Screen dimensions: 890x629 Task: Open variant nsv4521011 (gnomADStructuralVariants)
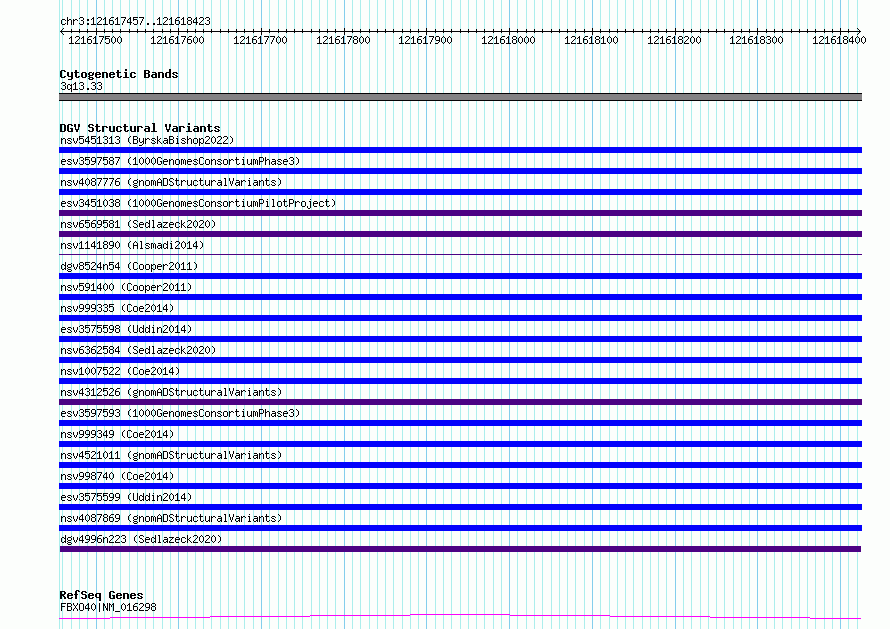click(171, 455)
